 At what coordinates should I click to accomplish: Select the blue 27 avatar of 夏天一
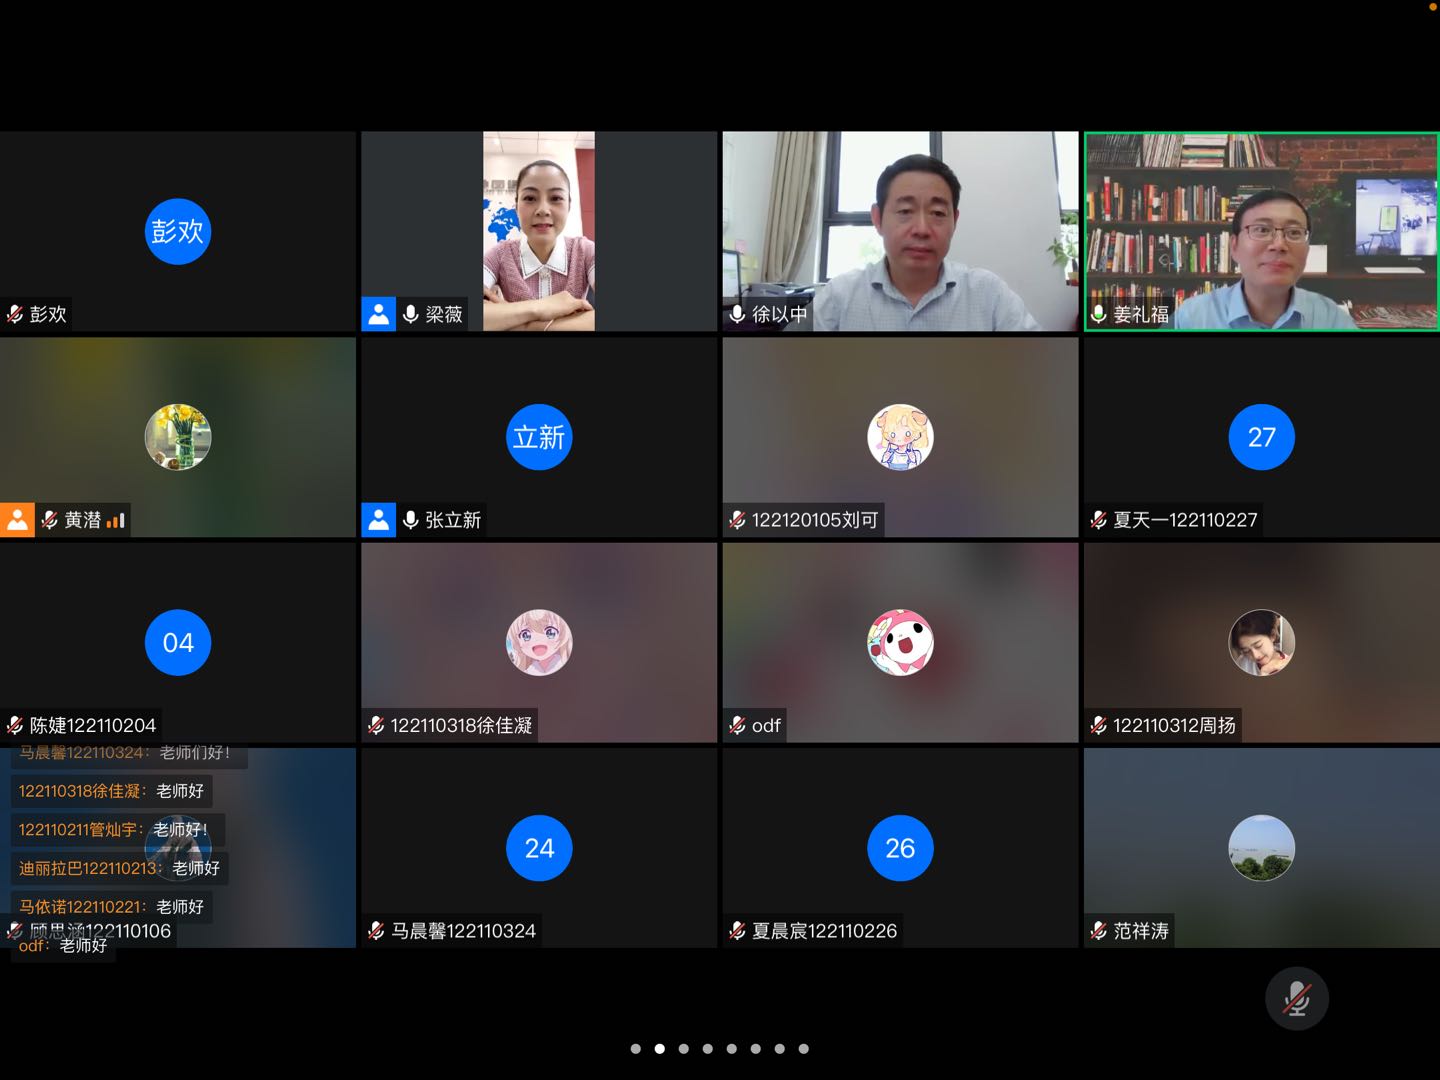click(1261, 437)
